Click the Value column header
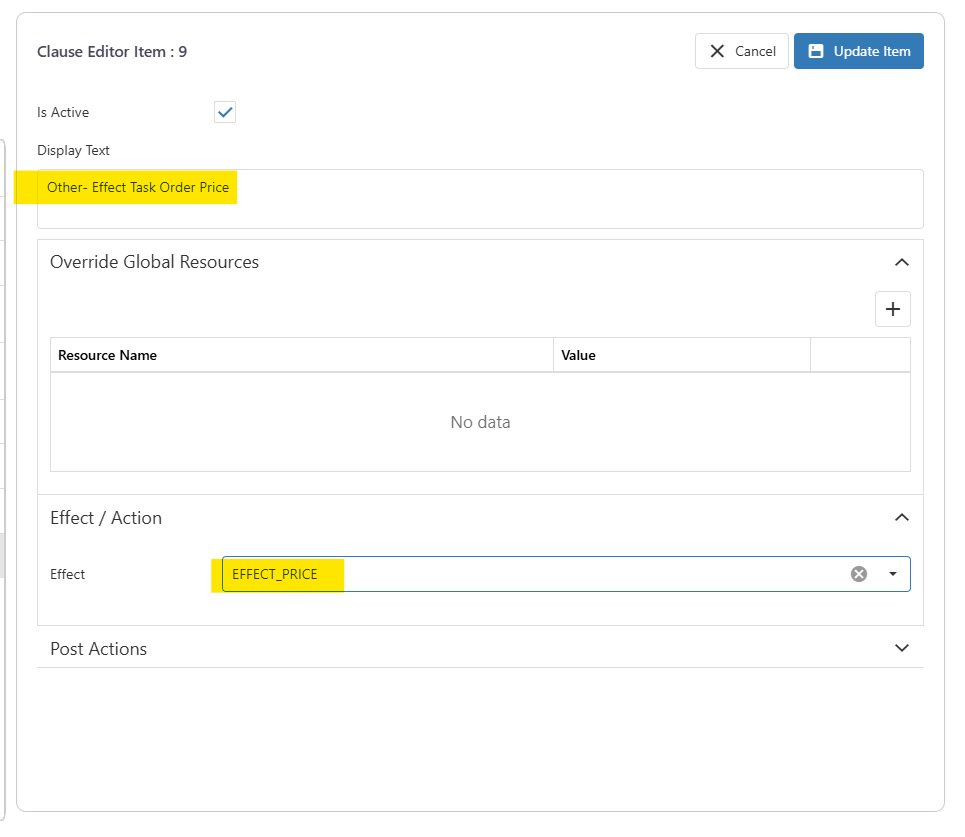The width and height of the screenshot is (965, 837). [x=682, y=355]
